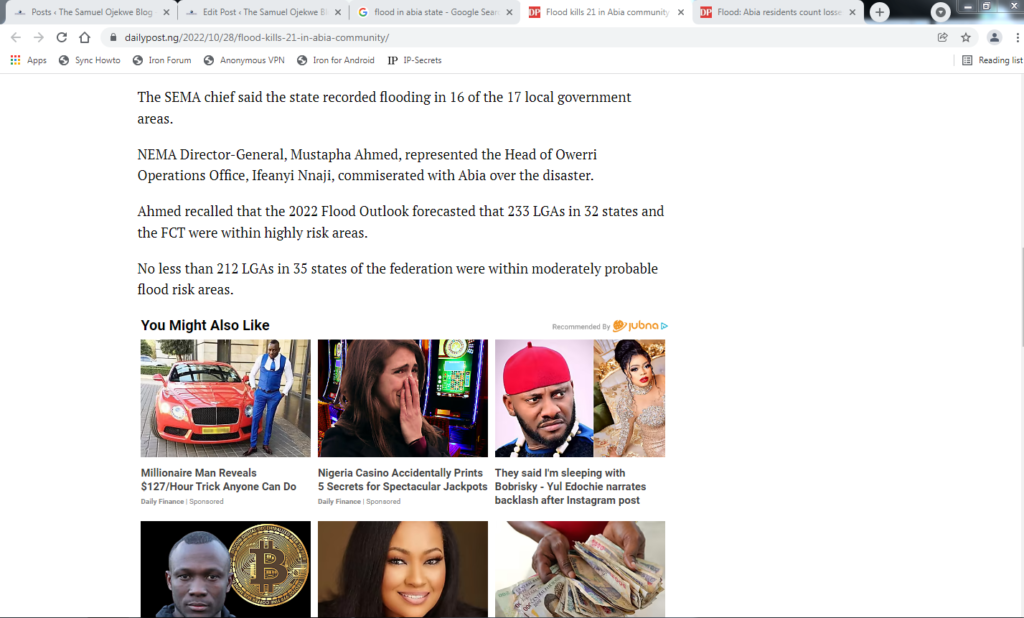Open the red Bentley millionaire ad thumbnail

click(x=225, y=398)
